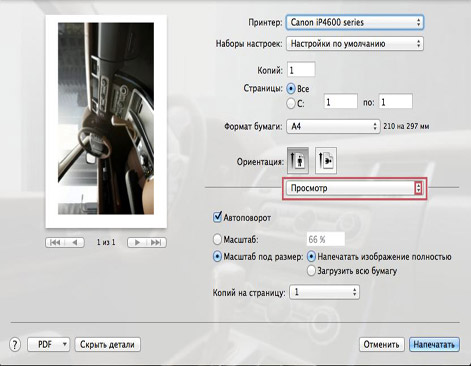Go to previous preview page
This screenshot has width=471, height=366.
tap(75, 242)
